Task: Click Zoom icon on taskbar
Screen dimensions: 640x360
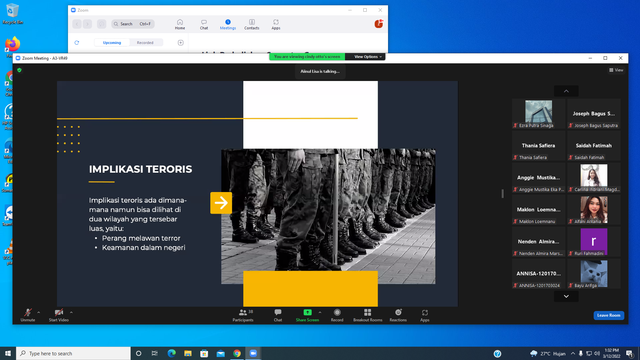Action: click(x=253, y=353)
